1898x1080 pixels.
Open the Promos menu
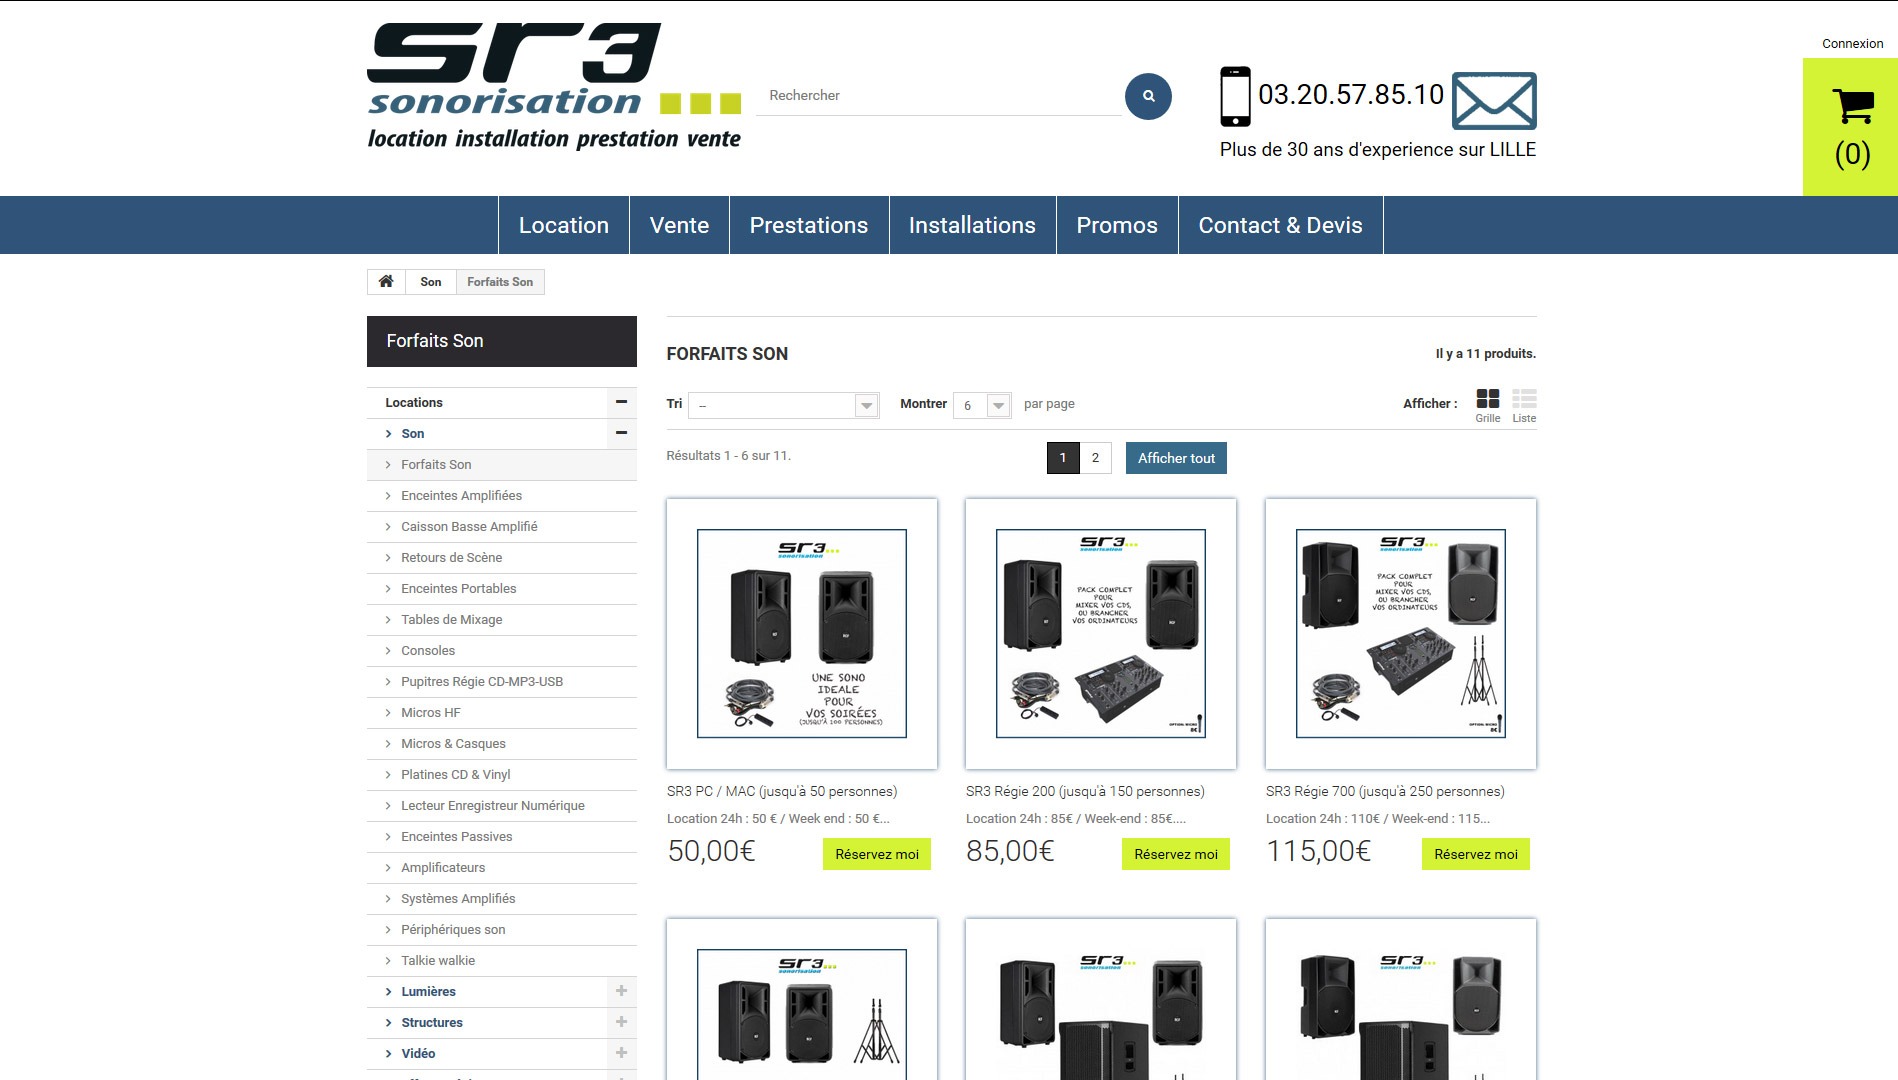coord(1117,225)
